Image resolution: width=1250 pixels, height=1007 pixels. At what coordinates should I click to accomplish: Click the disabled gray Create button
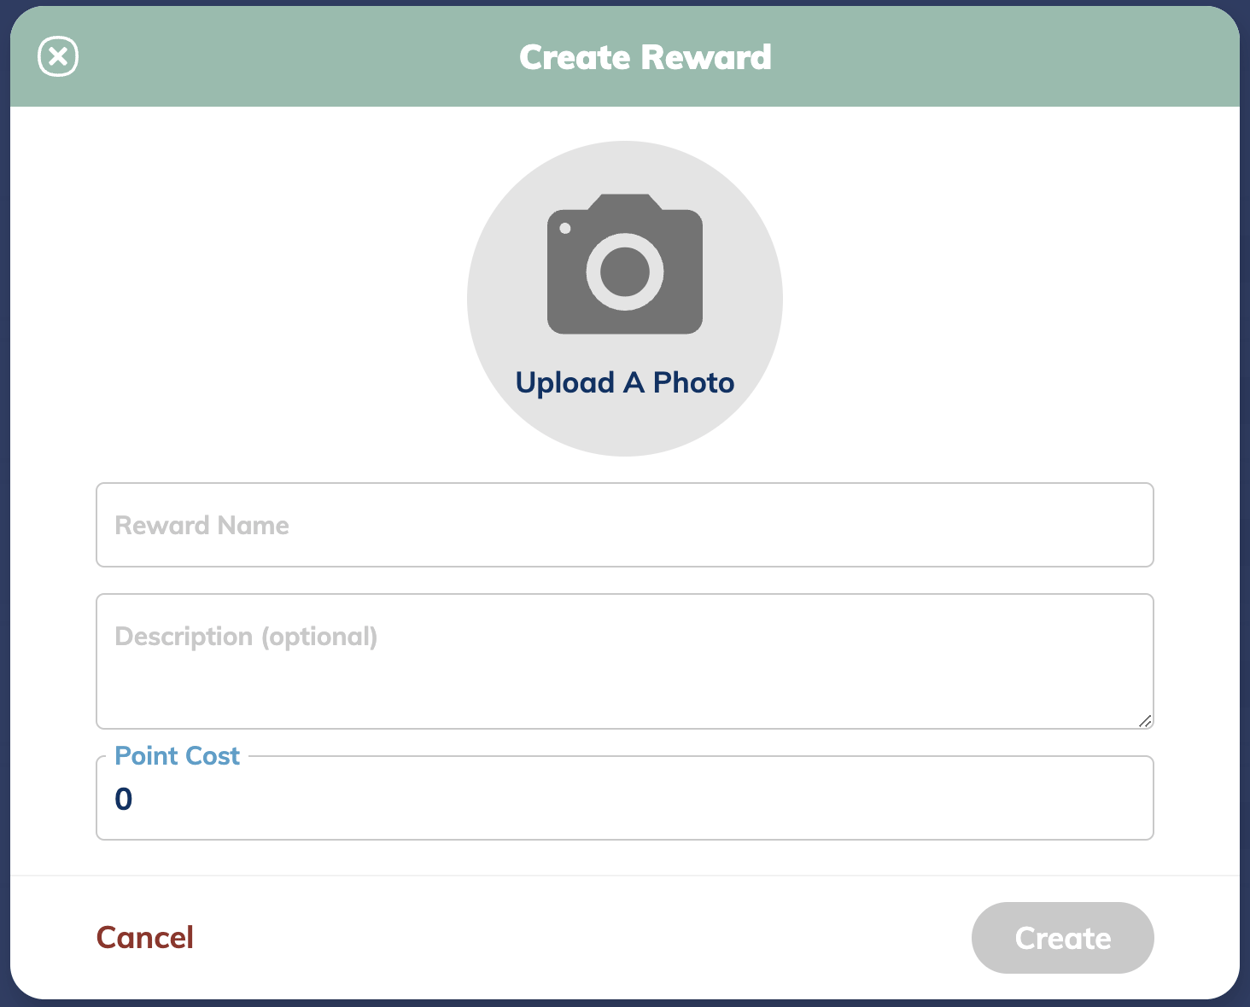(1062, 937)
